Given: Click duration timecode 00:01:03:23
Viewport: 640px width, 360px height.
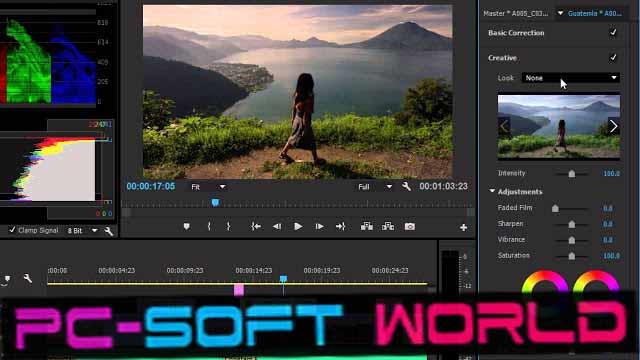Looking at the screenshot, I should pyautogui.click(x=443, y=187).
